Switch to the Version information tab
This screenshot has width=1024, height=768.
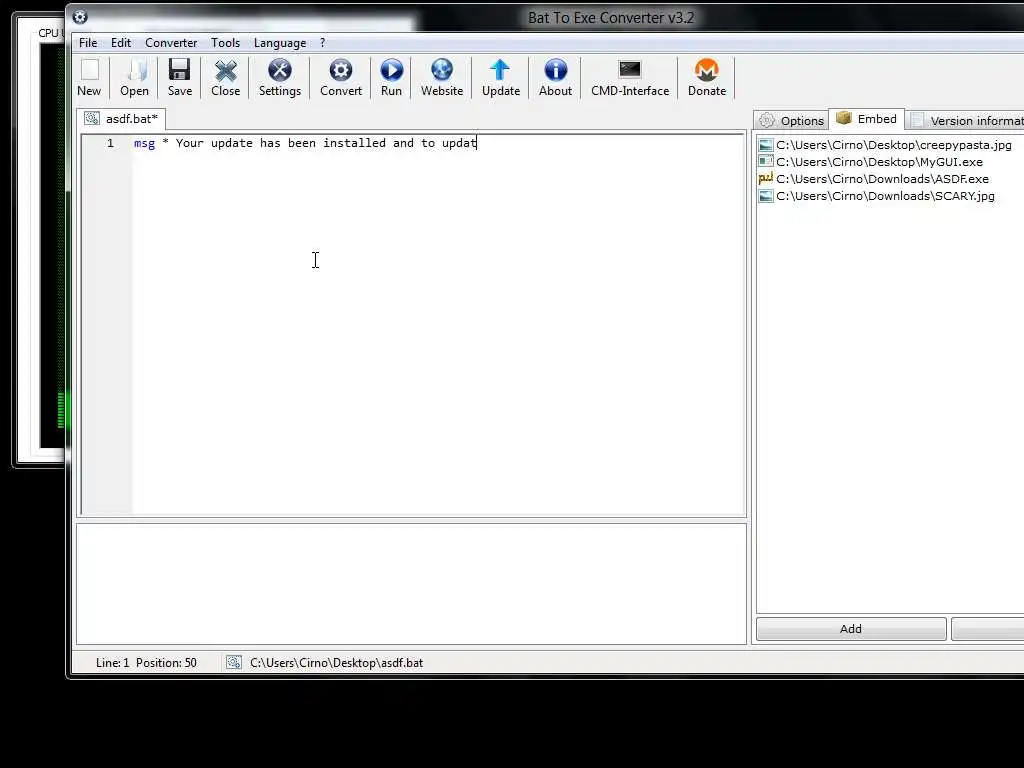coord(967,120)
